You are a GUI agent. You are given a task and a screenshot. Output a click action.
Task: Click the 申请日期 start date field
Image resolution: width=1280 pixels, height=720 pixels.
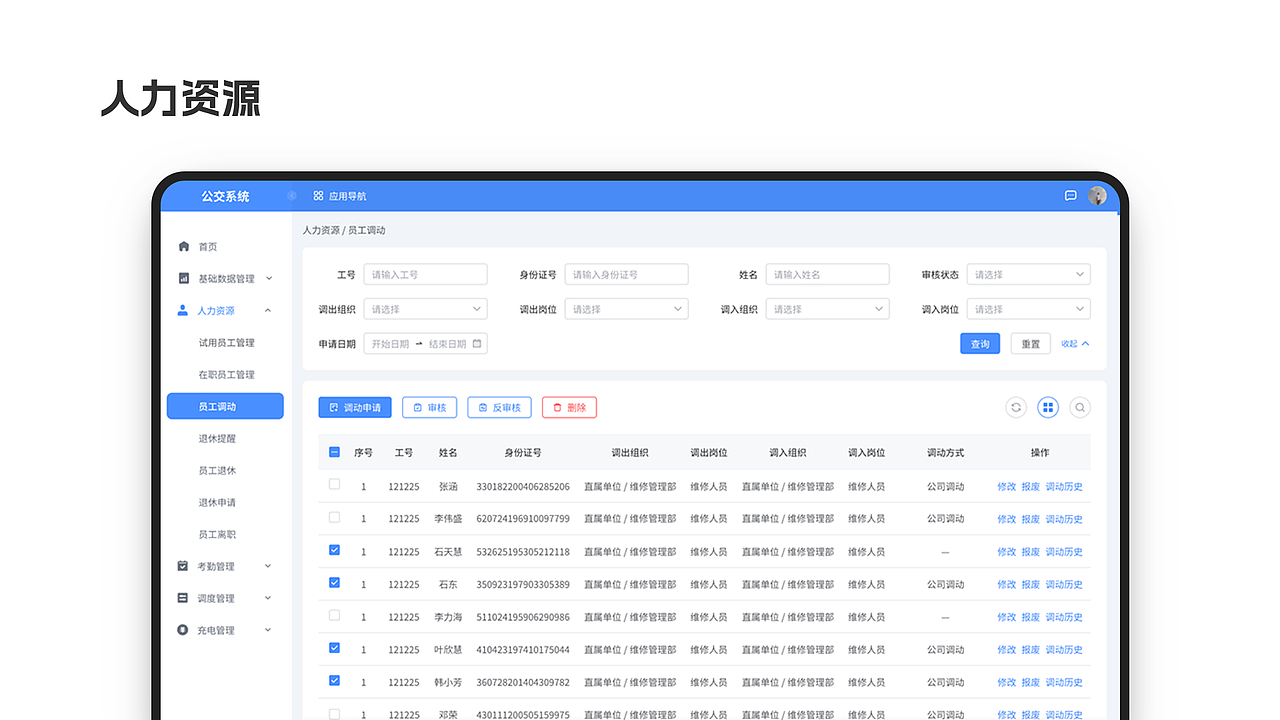click(390, 344)
